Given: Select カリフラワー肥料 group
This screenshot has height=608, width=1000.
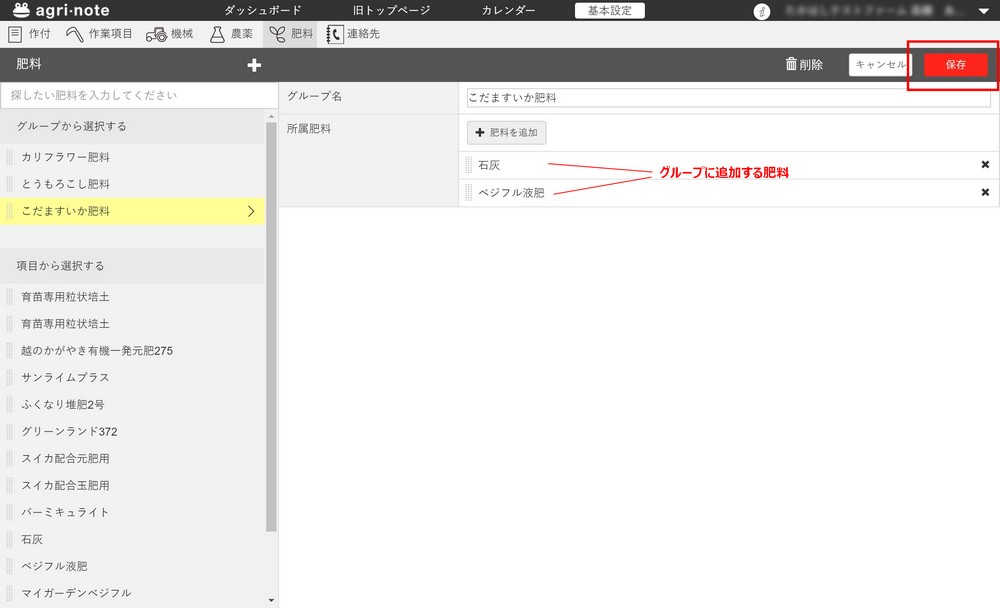Looking at the screenshot, I should pyautogui.click(x=132, y=157).
